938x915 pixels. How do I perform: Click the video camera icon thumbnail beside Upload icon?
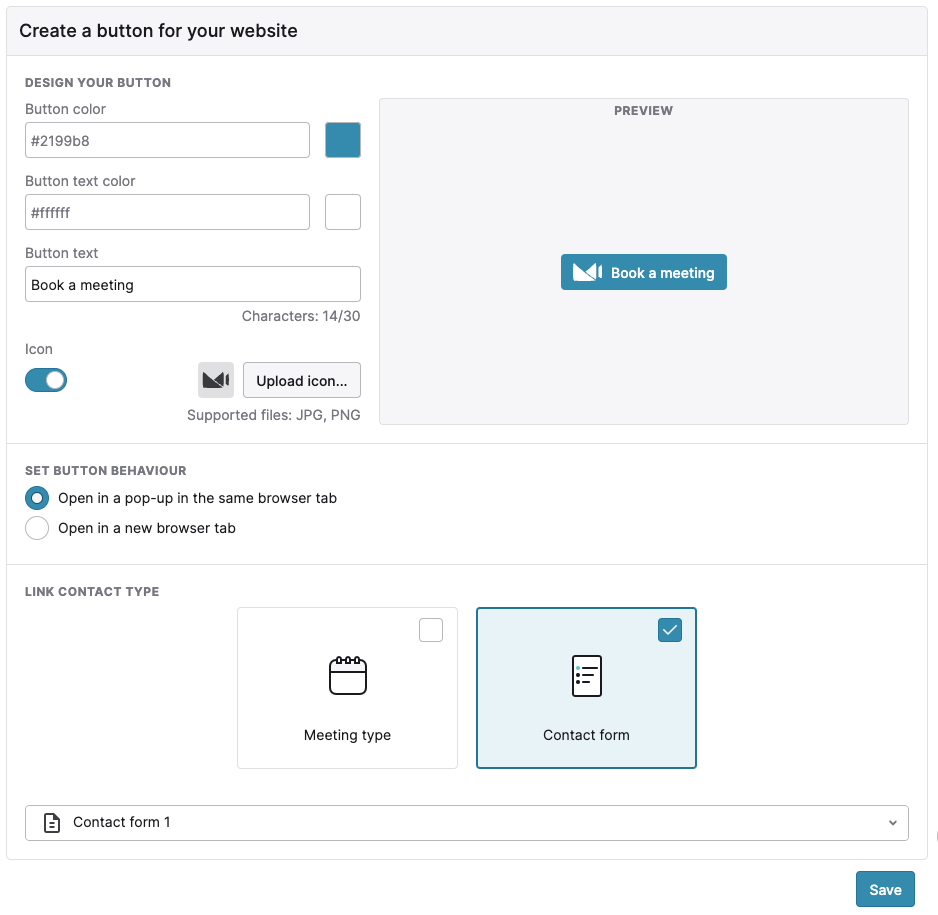click(x=216, y=380)
